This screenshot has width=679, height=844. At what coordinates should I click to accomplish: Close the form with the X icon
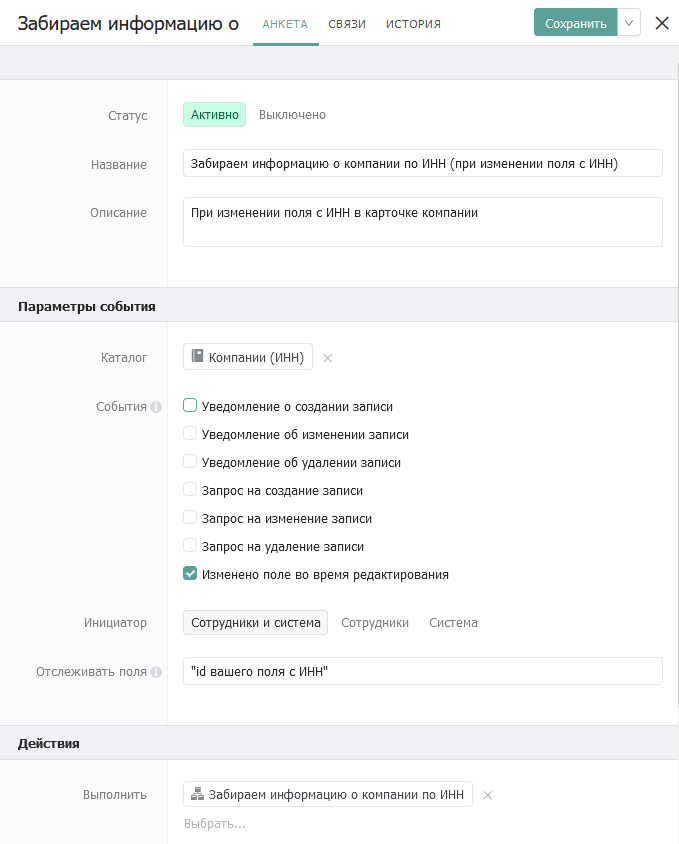click(661, 23)
